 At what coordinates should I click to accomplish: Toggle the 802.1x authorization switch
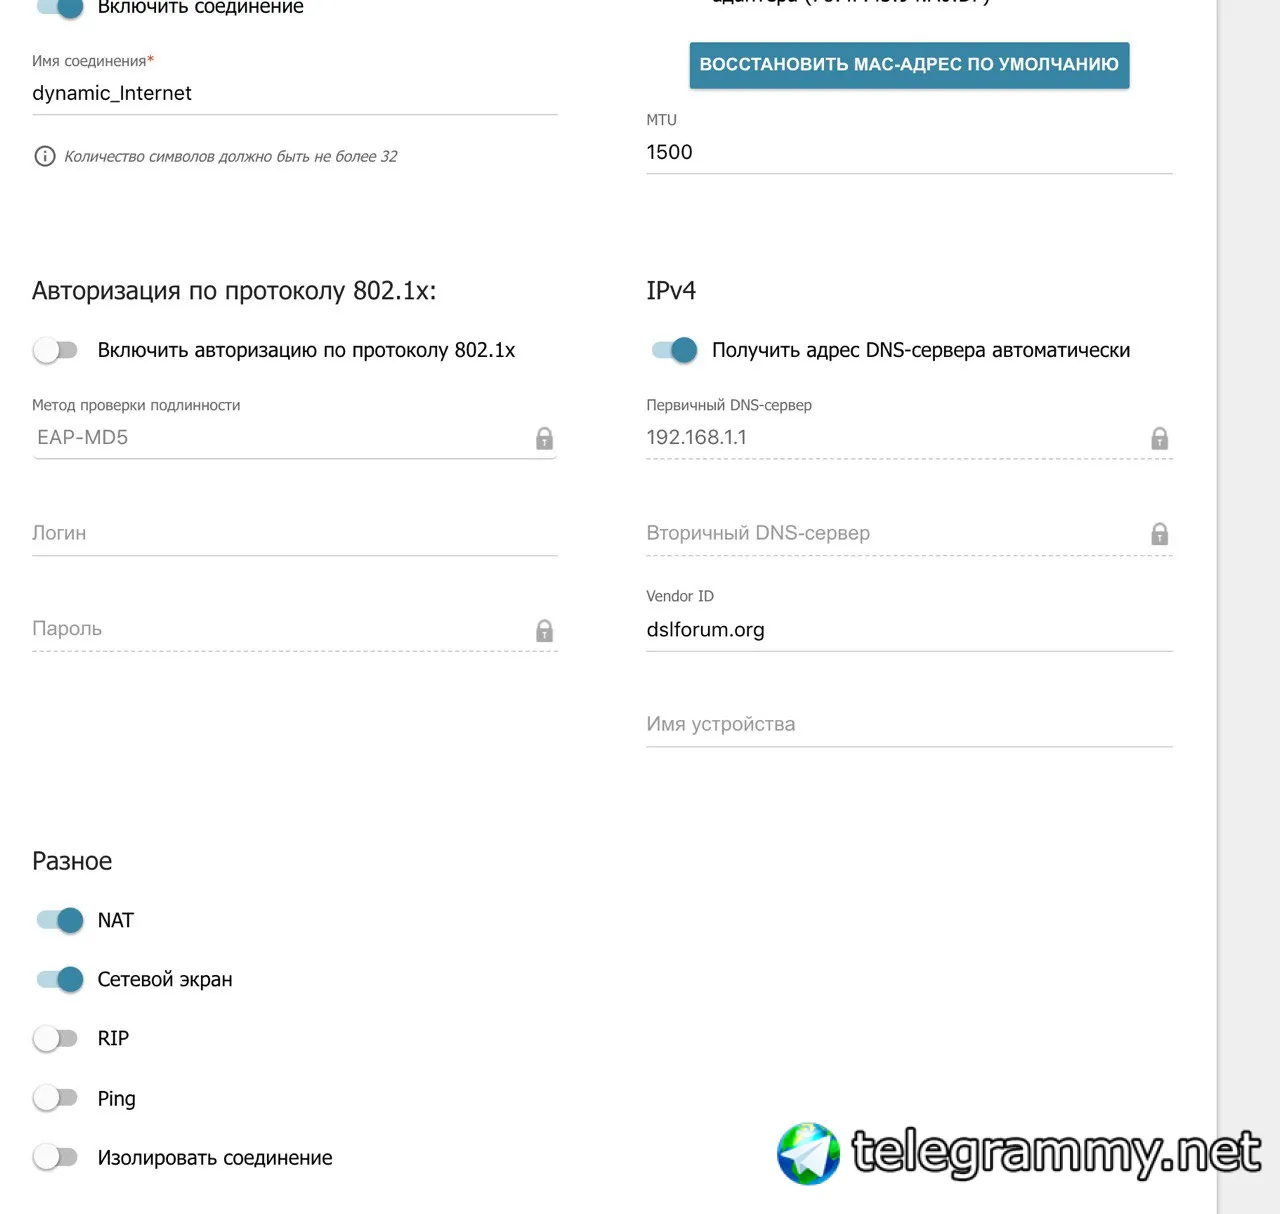(56, 350)
